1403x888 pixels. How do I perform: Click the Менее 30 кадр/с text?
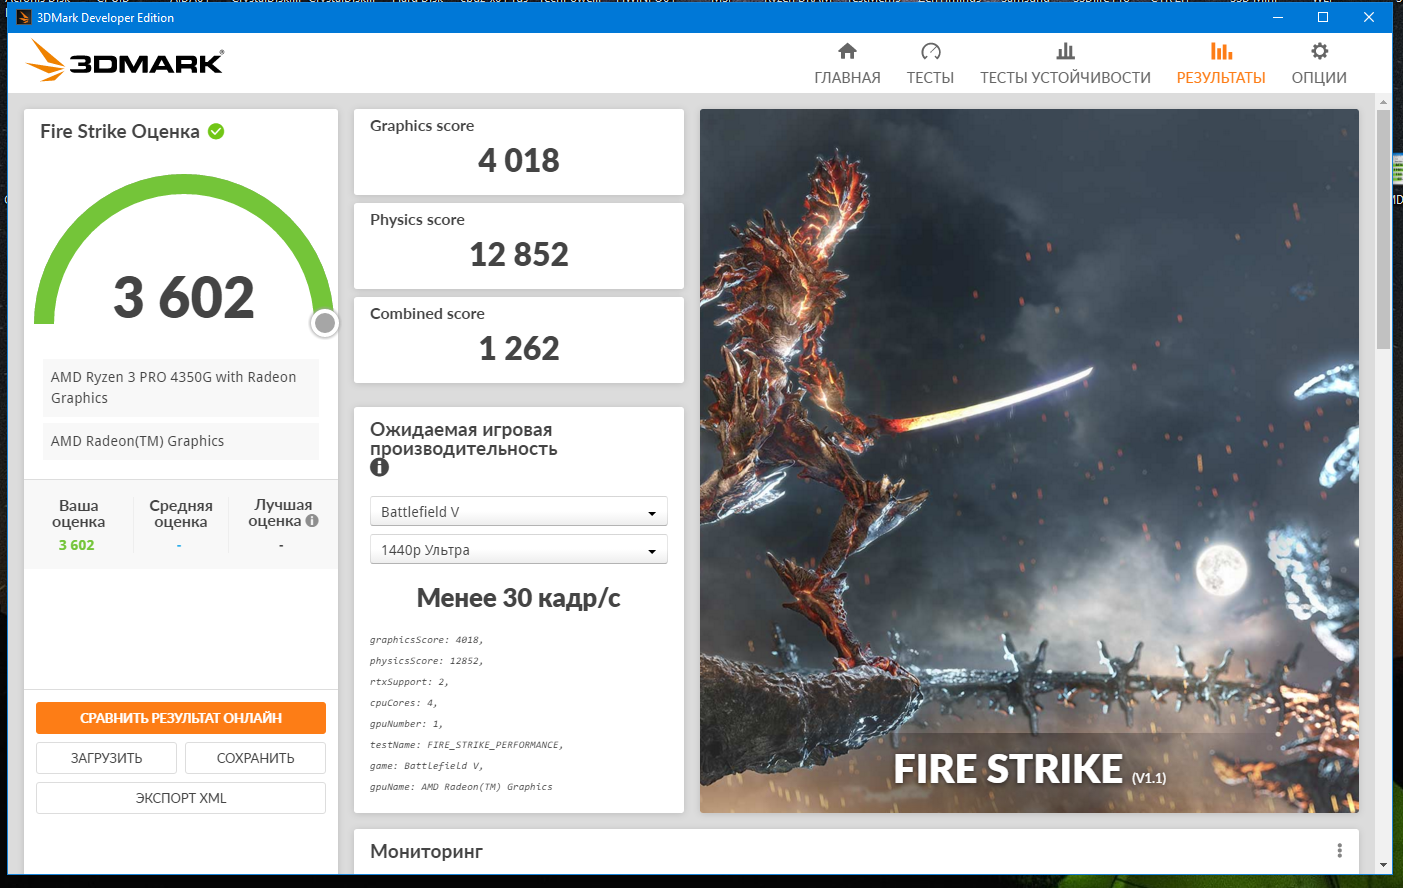[x=519, y=598]
